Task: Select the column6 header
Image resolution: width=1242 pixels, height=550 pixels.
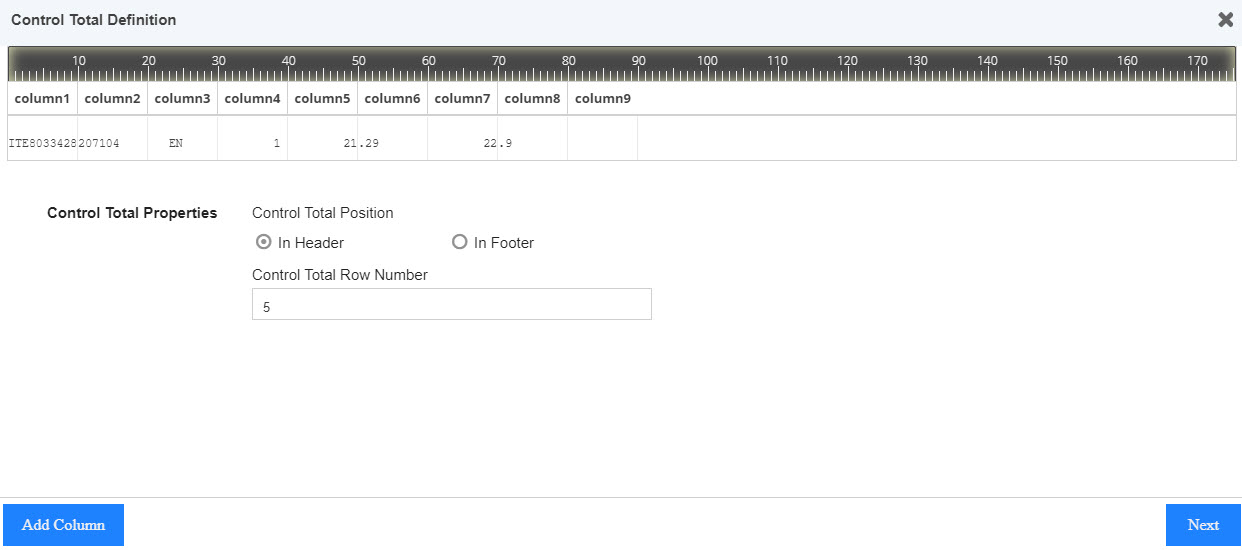Action: tap(392, 99)
